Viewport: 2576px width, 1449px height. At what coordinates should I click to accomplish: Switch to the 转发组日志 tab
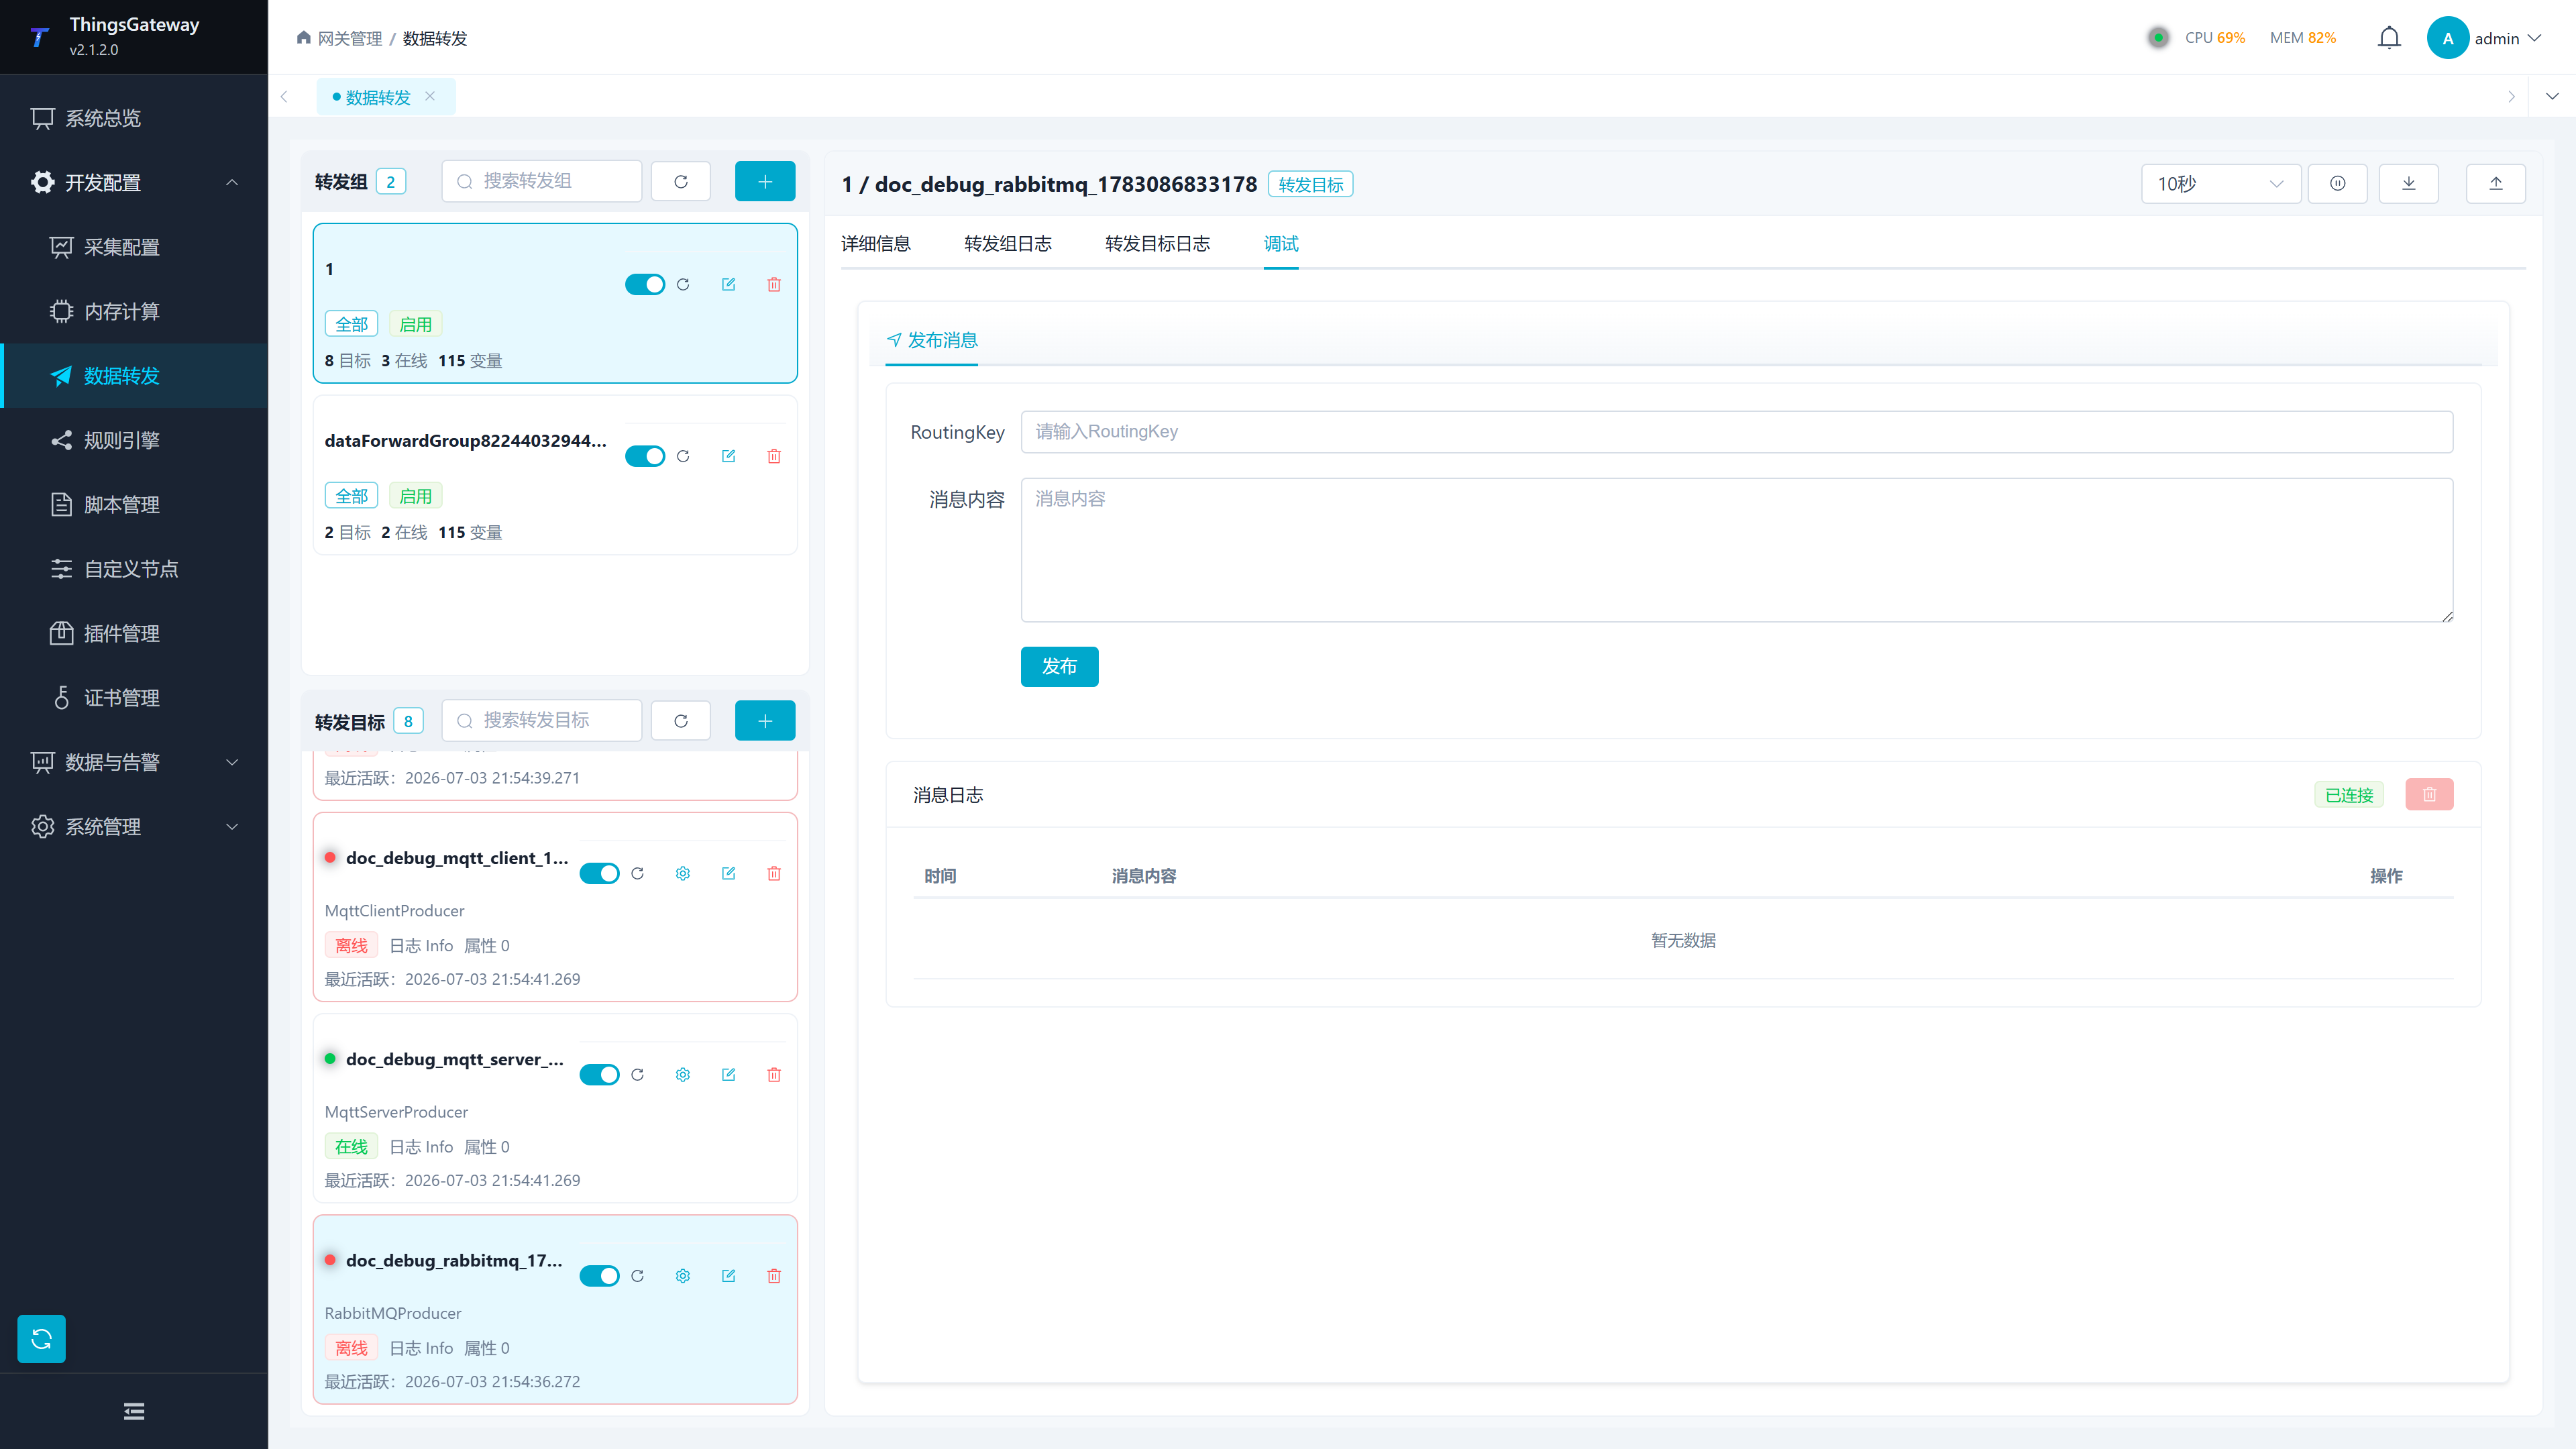[x=1008, y=244]
